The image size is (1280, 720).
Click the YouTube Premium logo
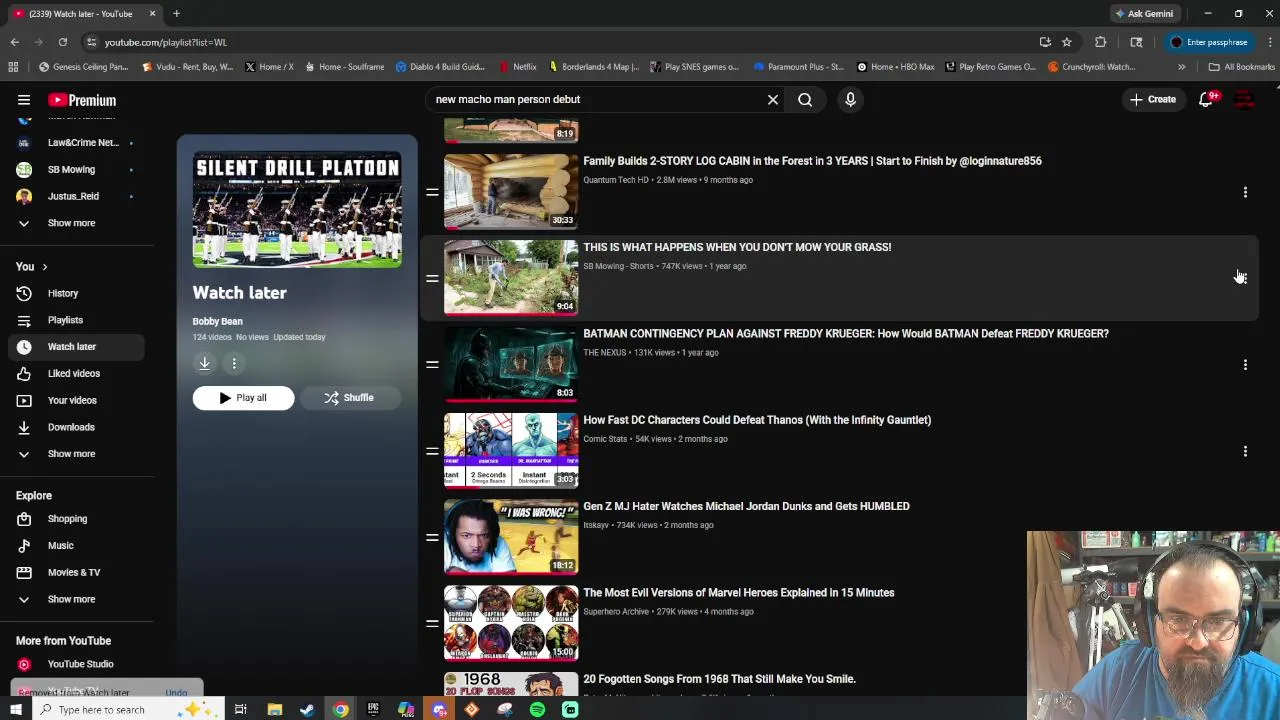pyautogui.click(x=82, y=100)
